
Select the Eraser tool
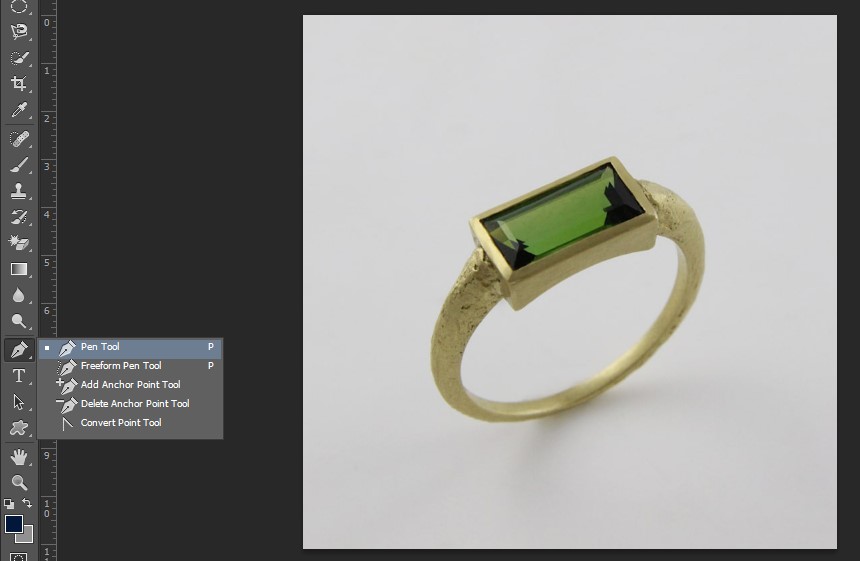[x=19, y=243]
